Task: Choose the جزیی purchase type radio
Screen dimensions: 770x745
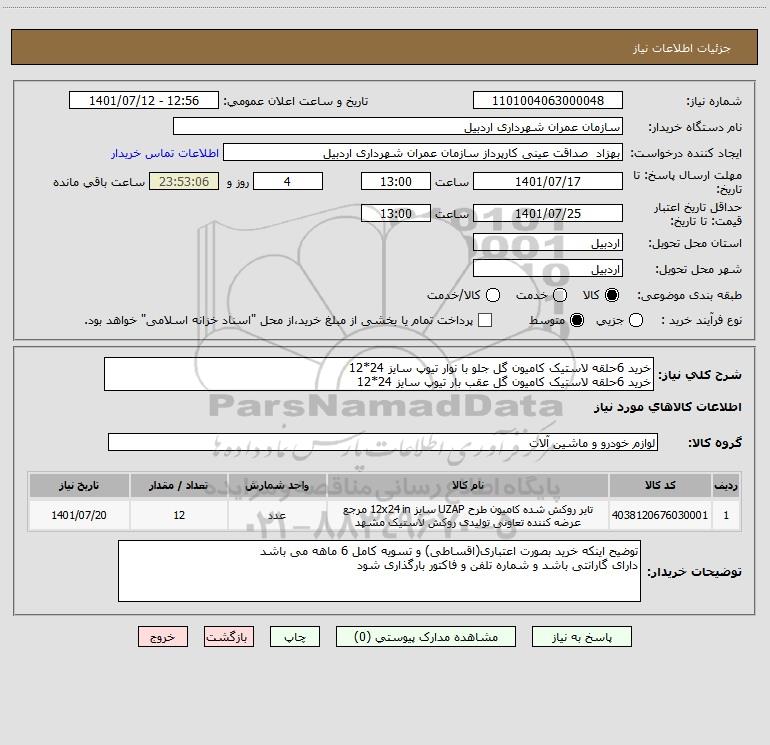Action: (636, 320)
